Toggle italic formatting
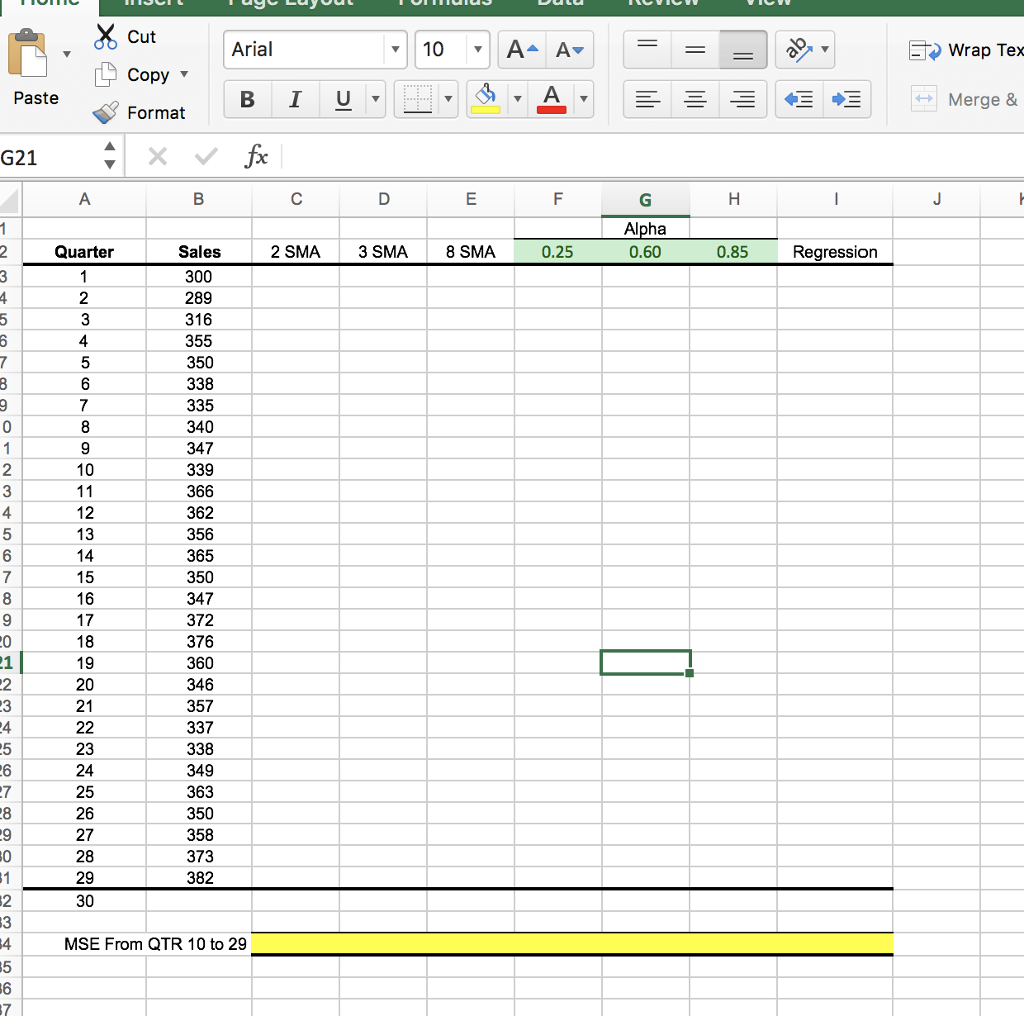The image size is (1024, 1016). [x=294, y=98]
